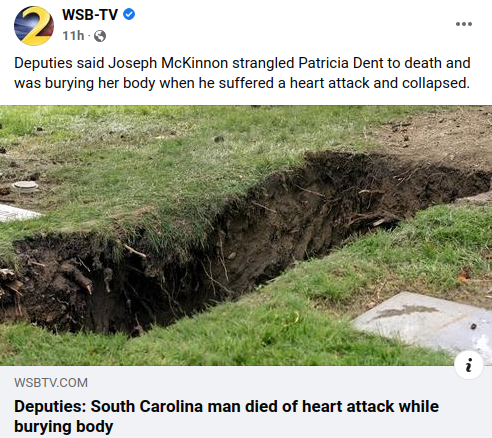Click 'burying body' on the headline's second line

pos(64,426)
